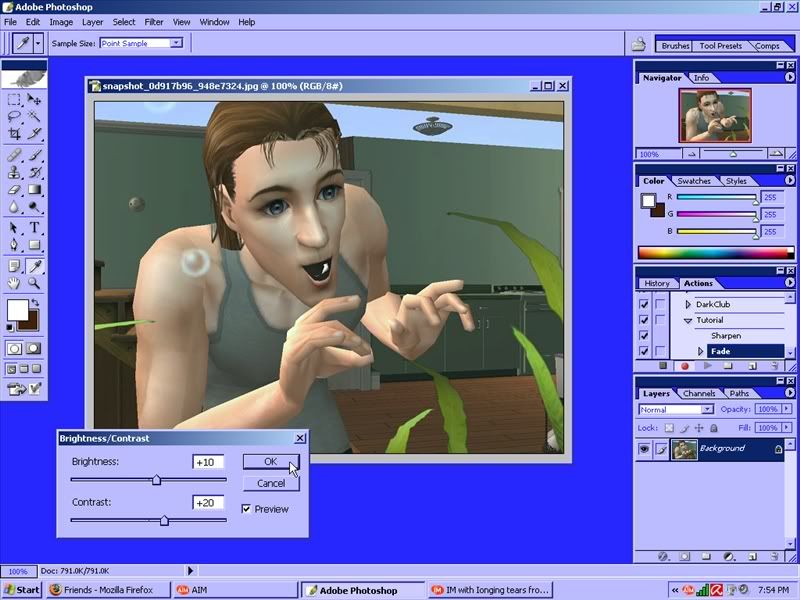Expand the Fade action steps
Image resolution: width=800 pixels, height=600 pixels.
701,352
